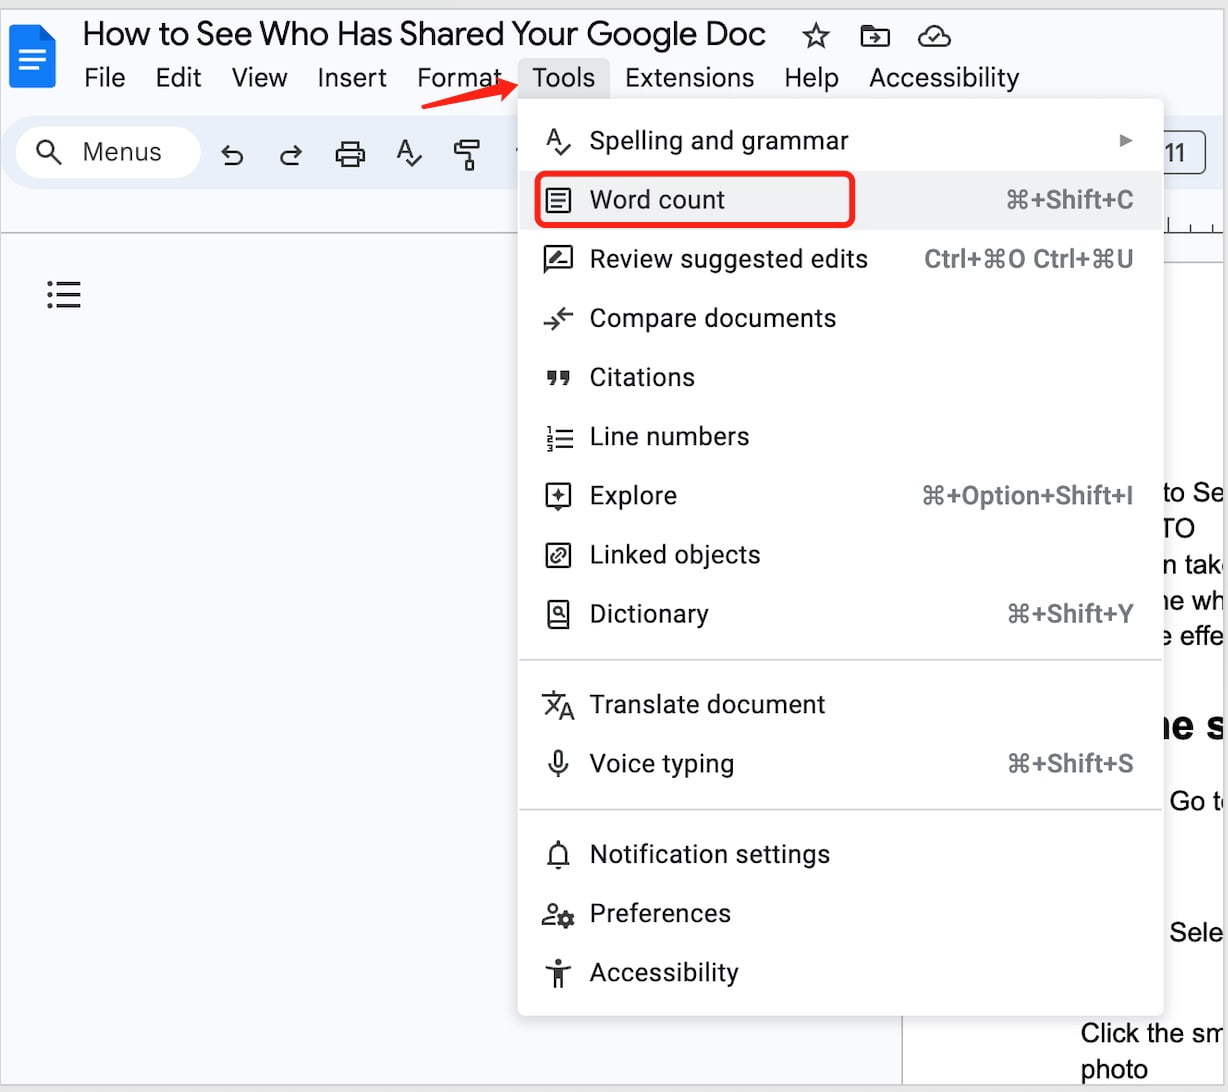Image resolution: width=1228 pixels, height=1092 pixels.
Task: Start Voice typing
Action: click(x=841, y=763)
